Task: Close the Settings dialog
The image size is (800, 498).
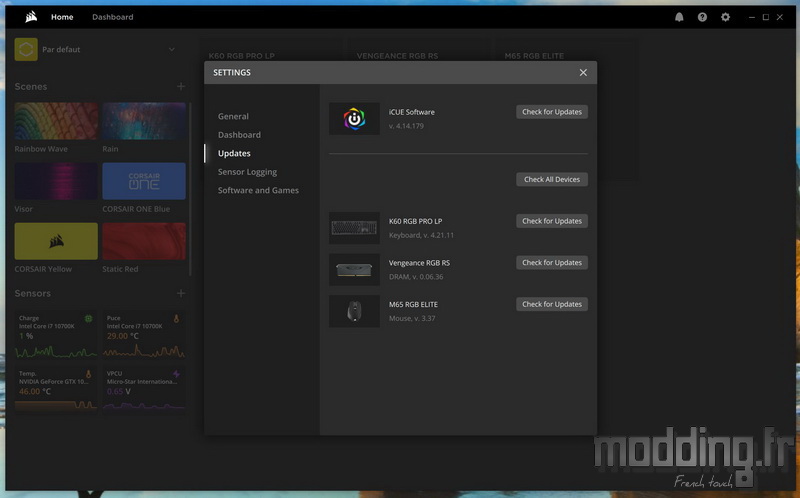Action: click(x=583, y=72)
